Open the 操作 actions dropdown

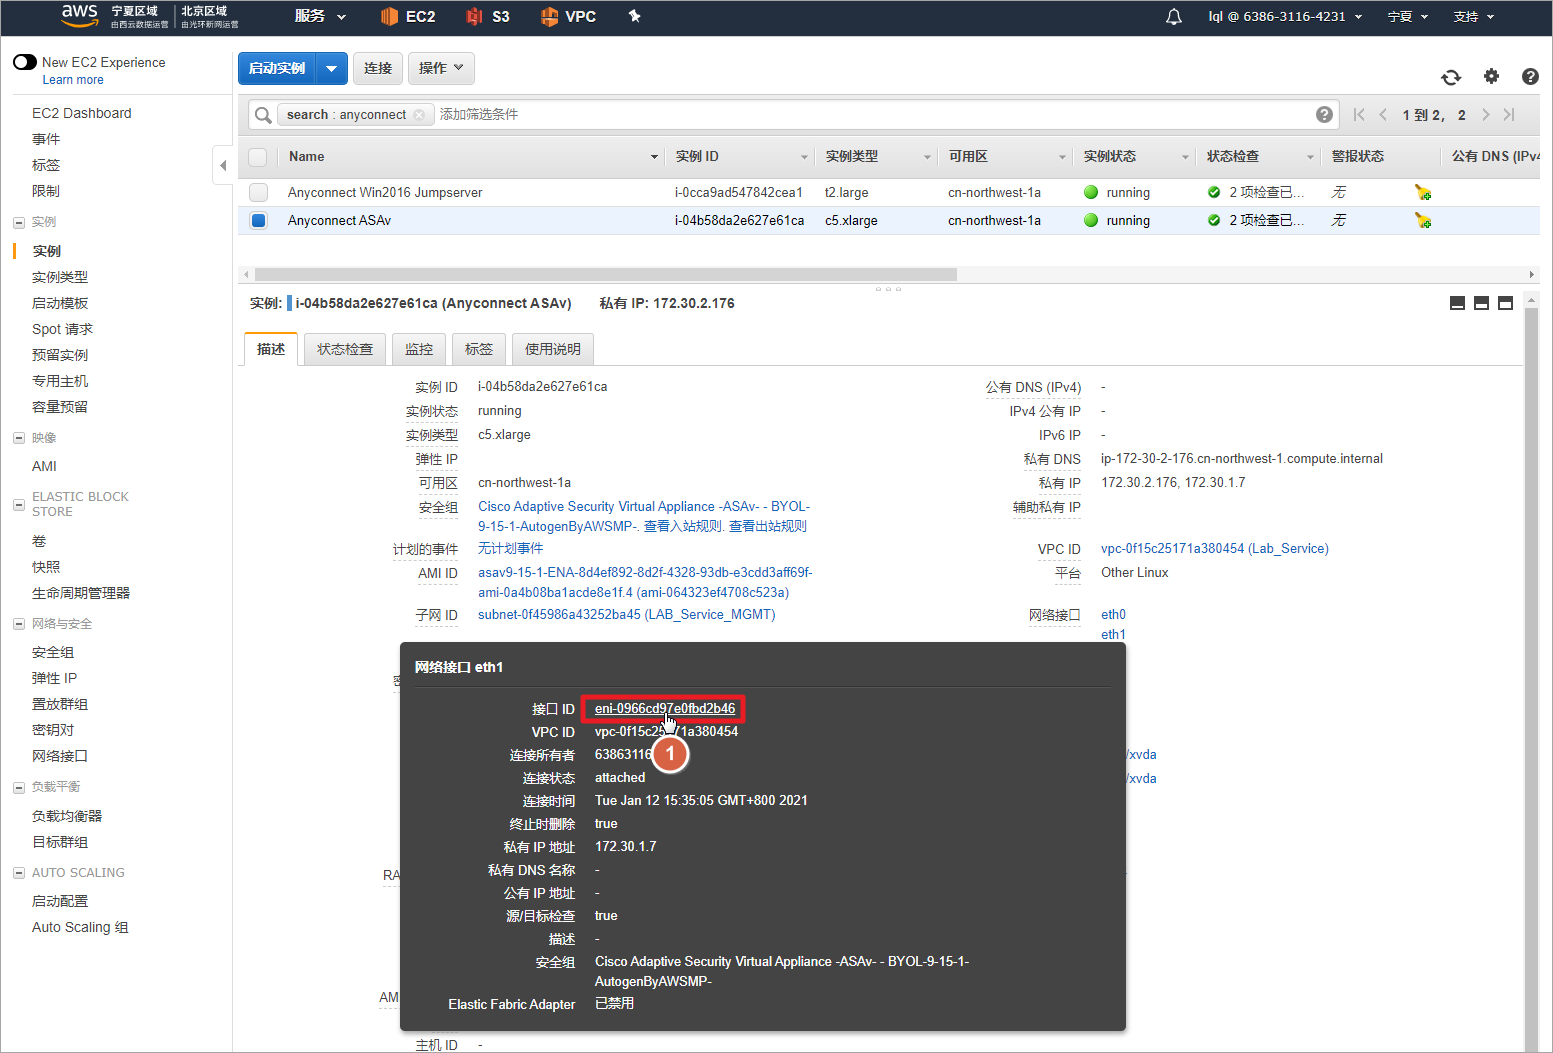coord(441,68)
